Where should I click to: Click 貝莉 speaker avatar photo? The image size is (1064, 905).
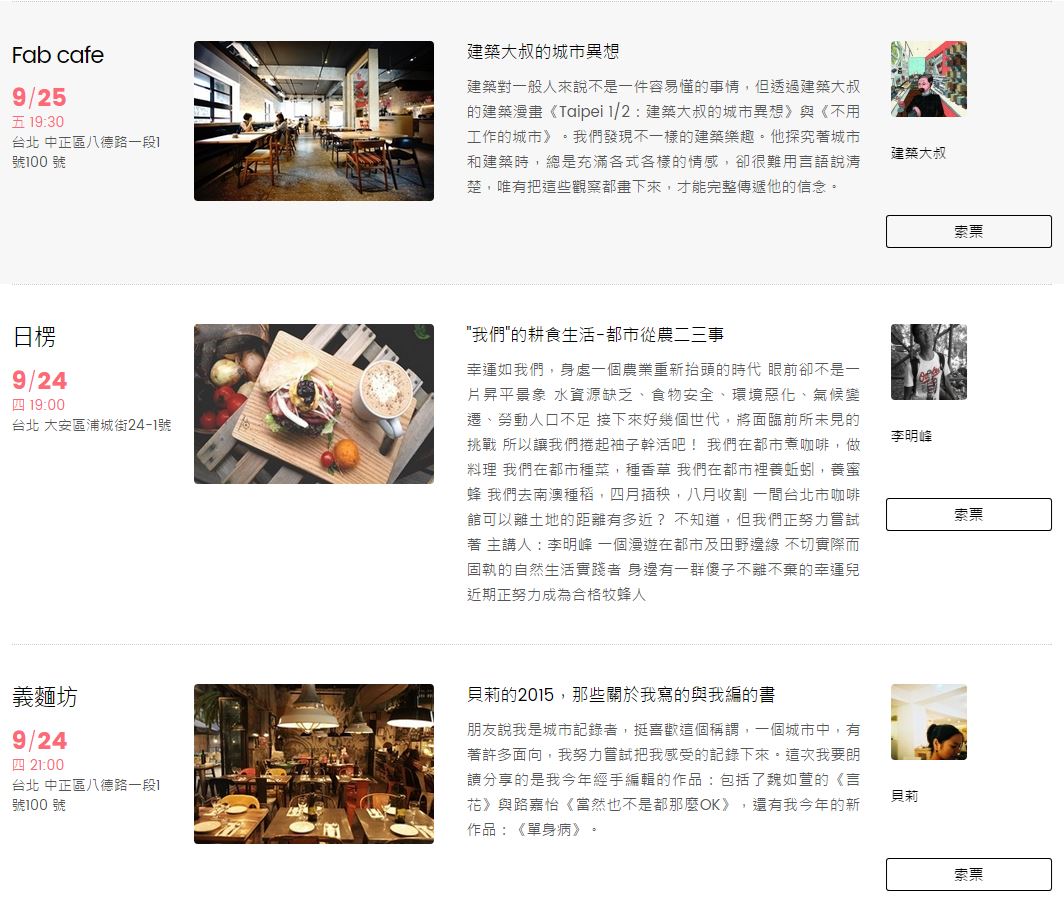929,722
